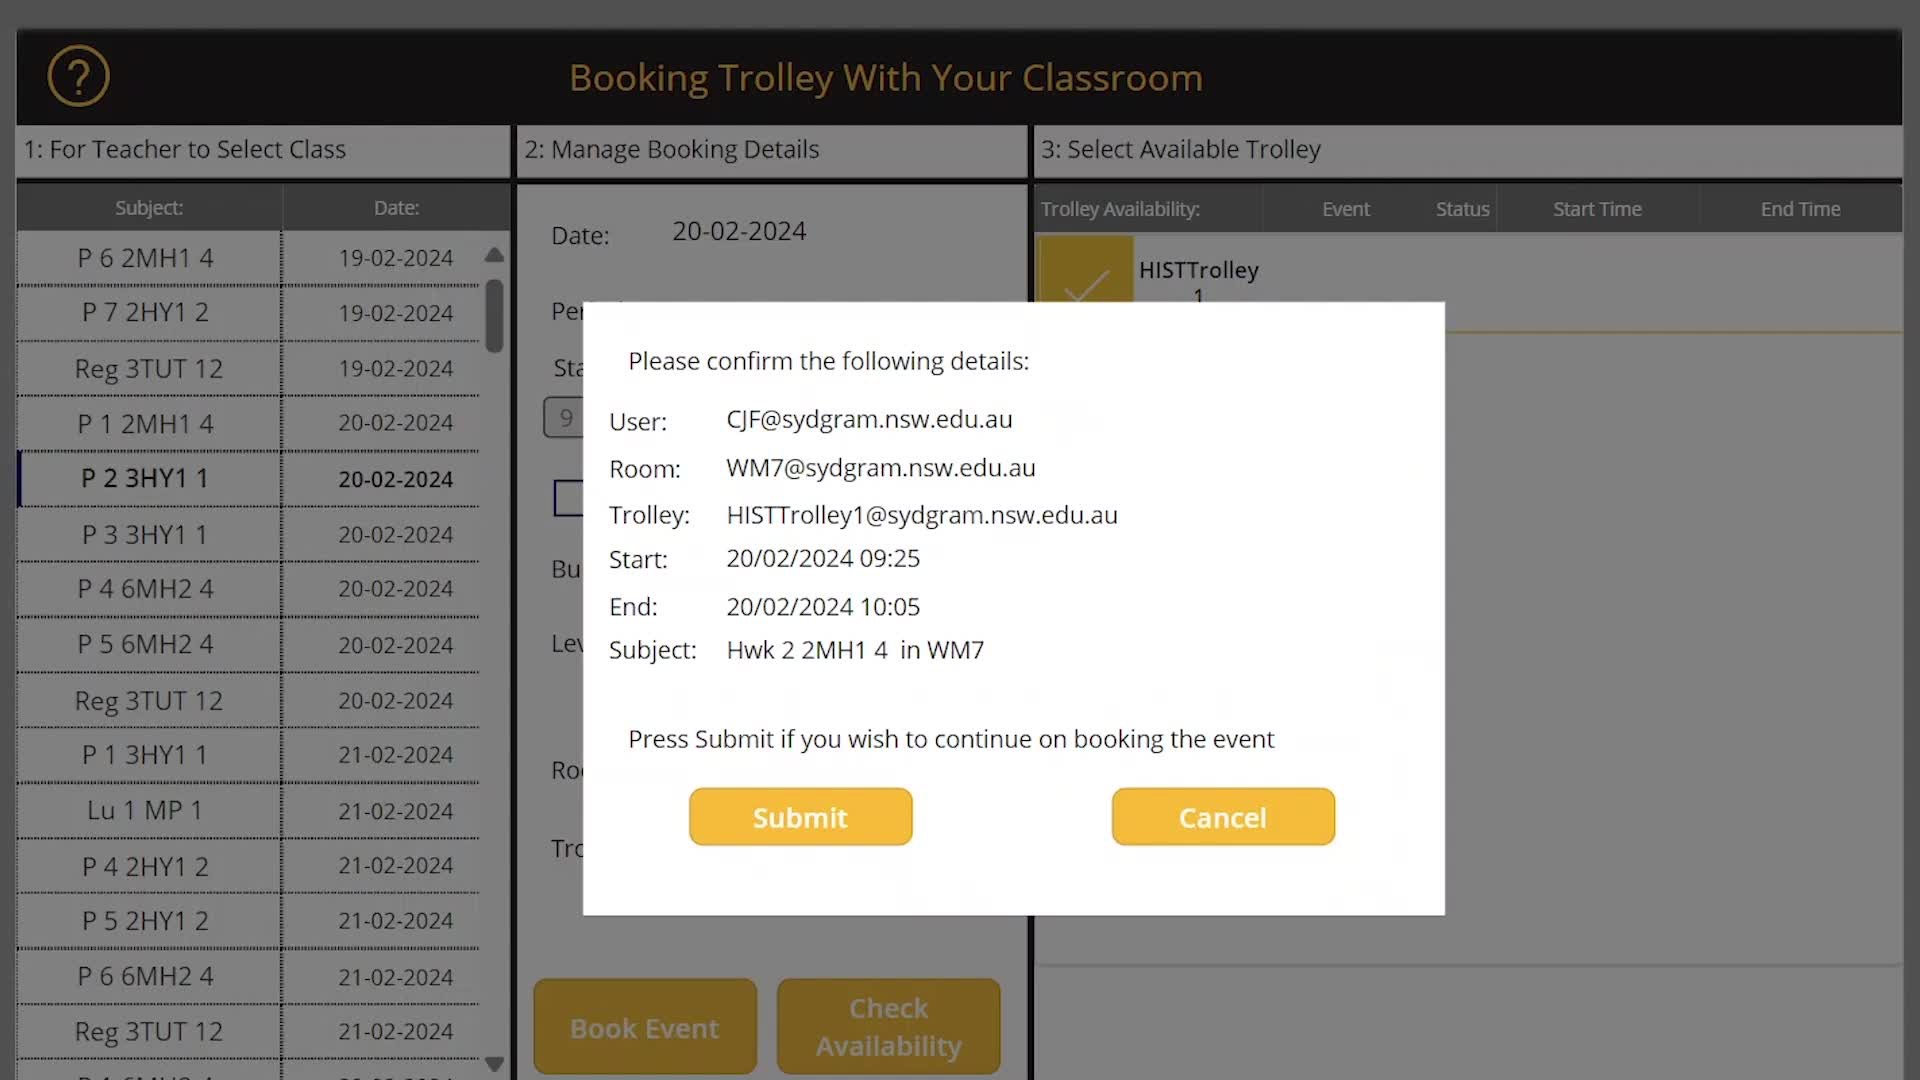The image size is (1920, 1080).
Task: Choose Reg 3TUT 12 on 19-02-2024
Action: pyautogui.click(x=149, y=369)
